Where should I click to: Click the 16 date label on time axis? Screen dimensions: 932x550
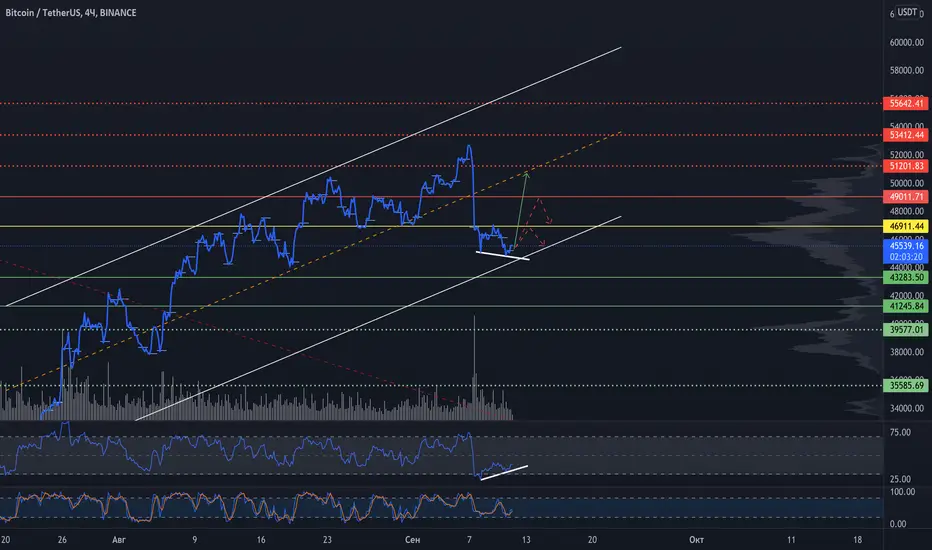(261, 540)
